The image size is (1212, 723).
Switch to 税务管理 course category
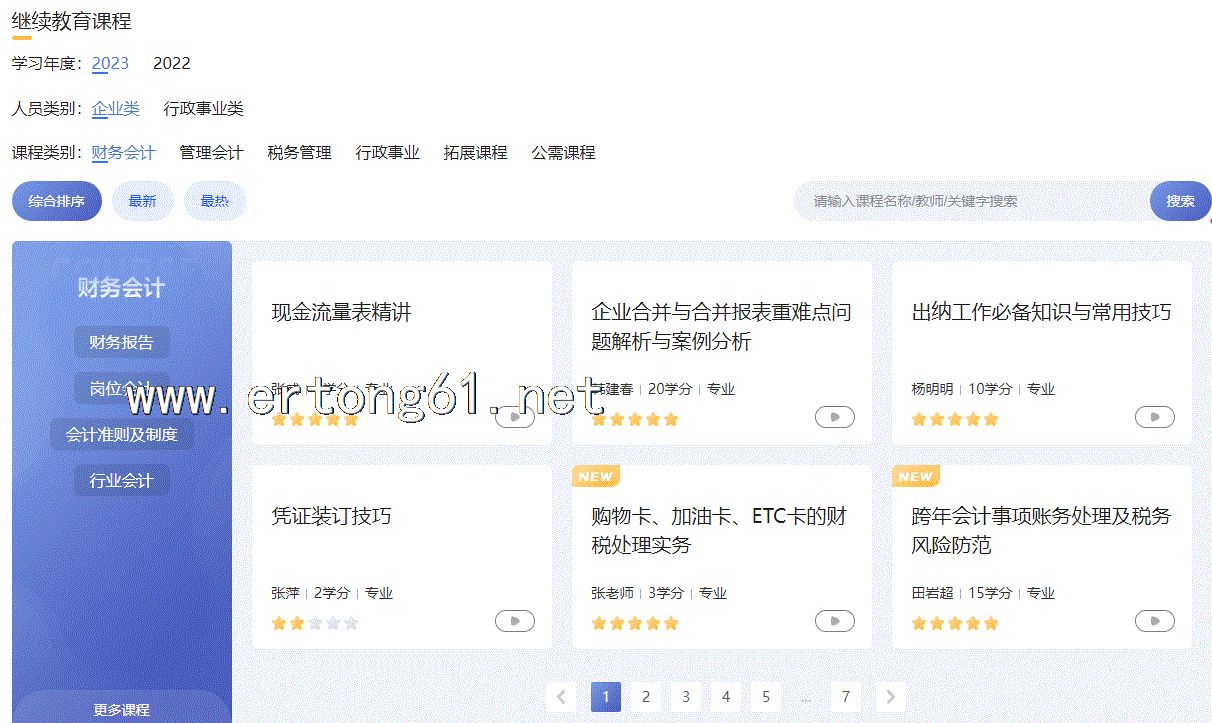(299, 153)
